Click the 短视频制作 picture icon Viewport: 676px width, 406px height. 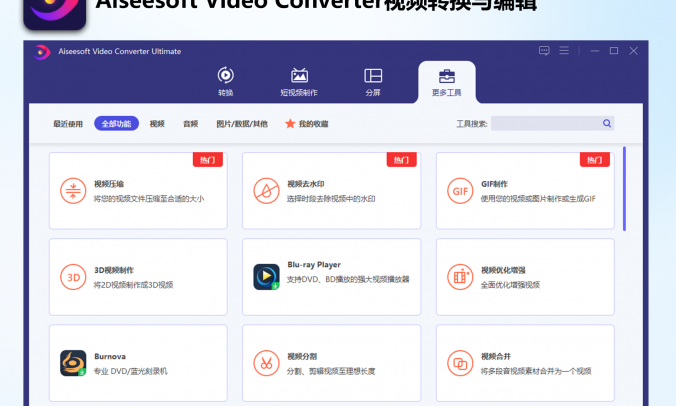click(299, 75)
